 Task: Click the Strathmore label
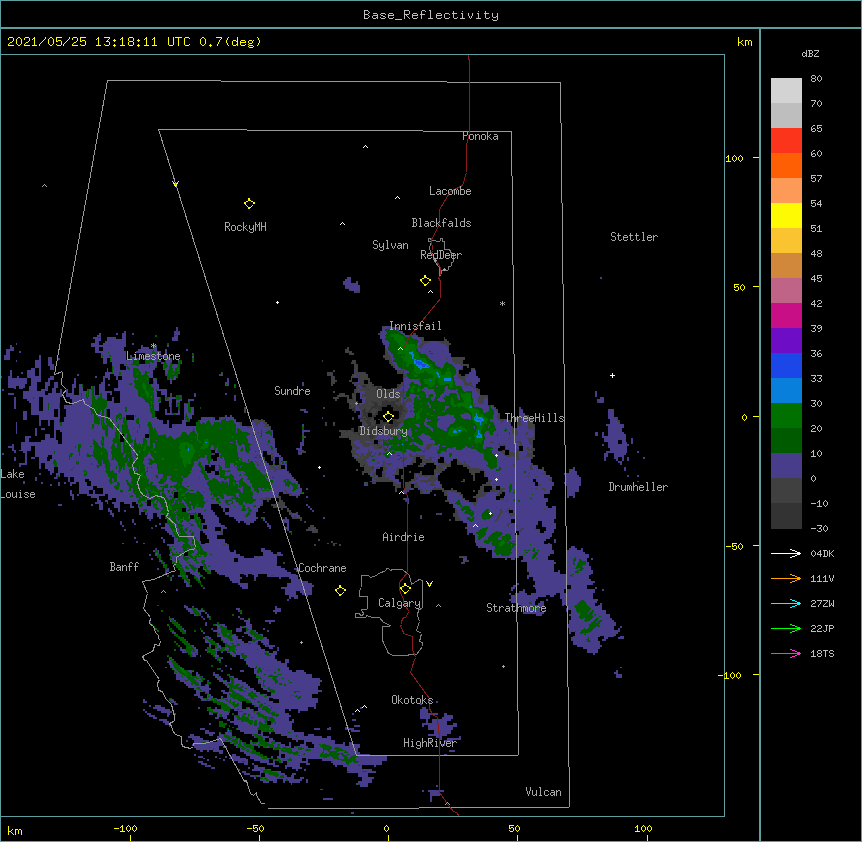point(516,608)
